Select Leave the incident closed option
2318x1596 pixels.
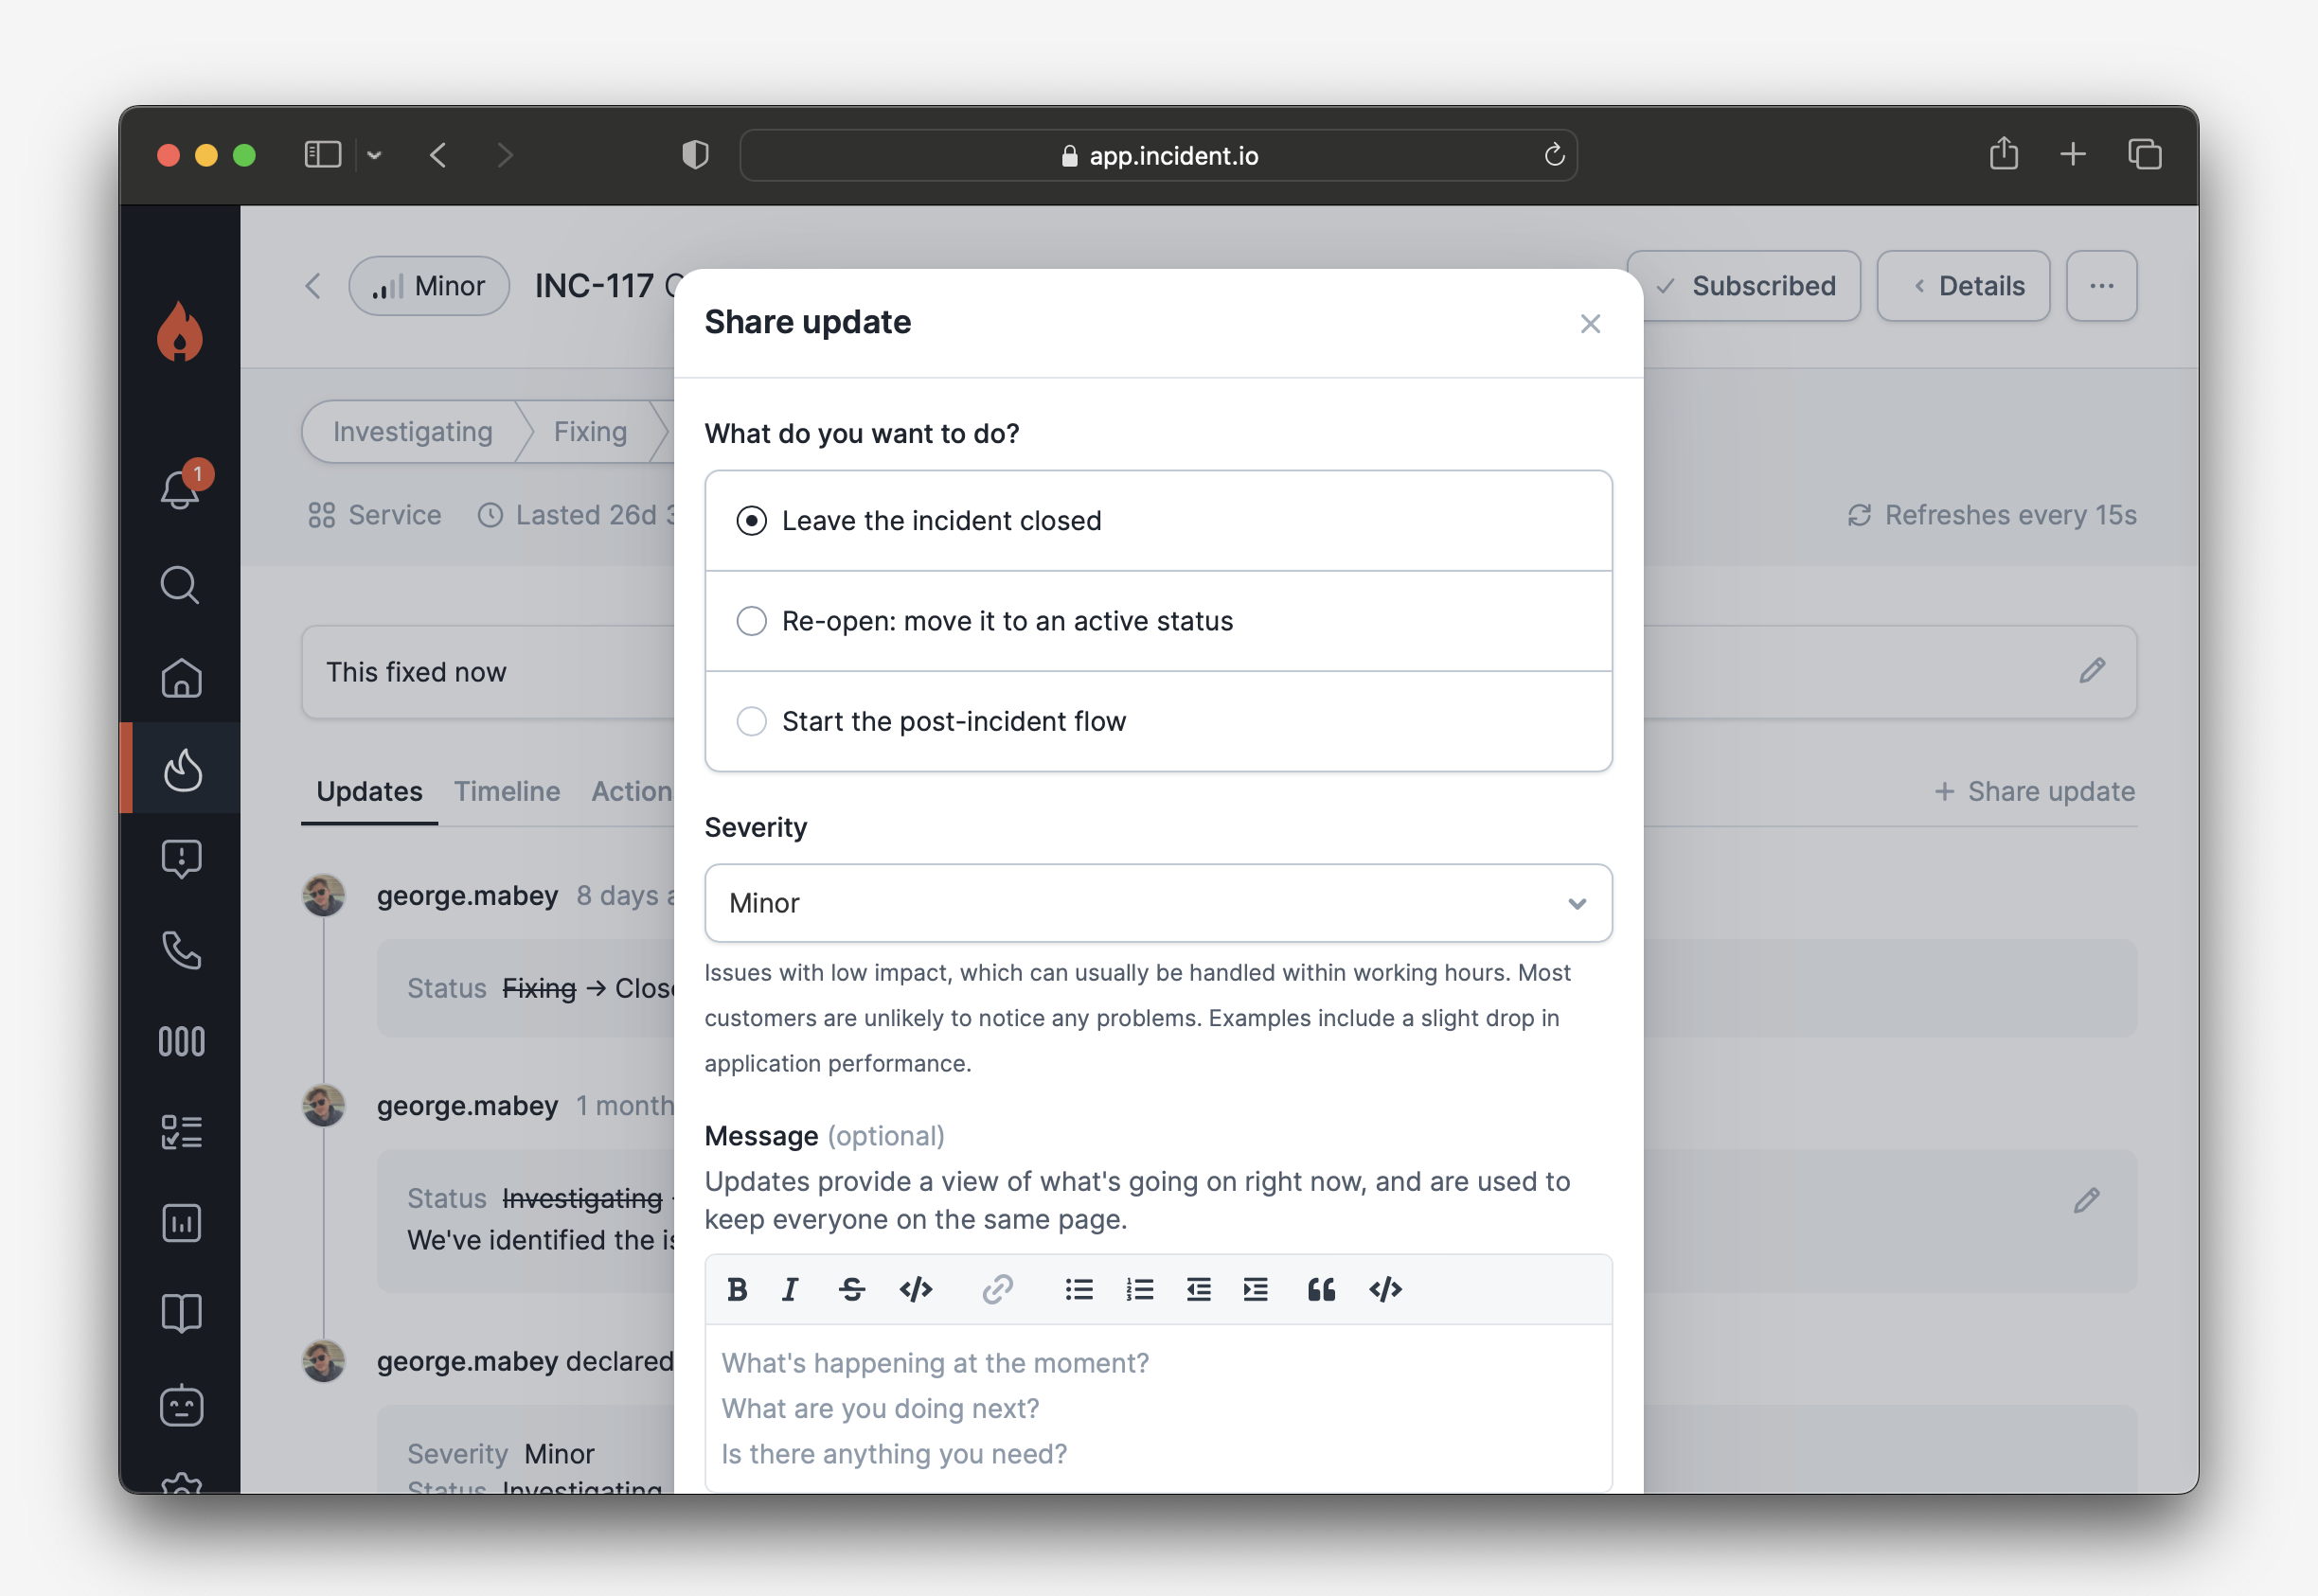751,521
